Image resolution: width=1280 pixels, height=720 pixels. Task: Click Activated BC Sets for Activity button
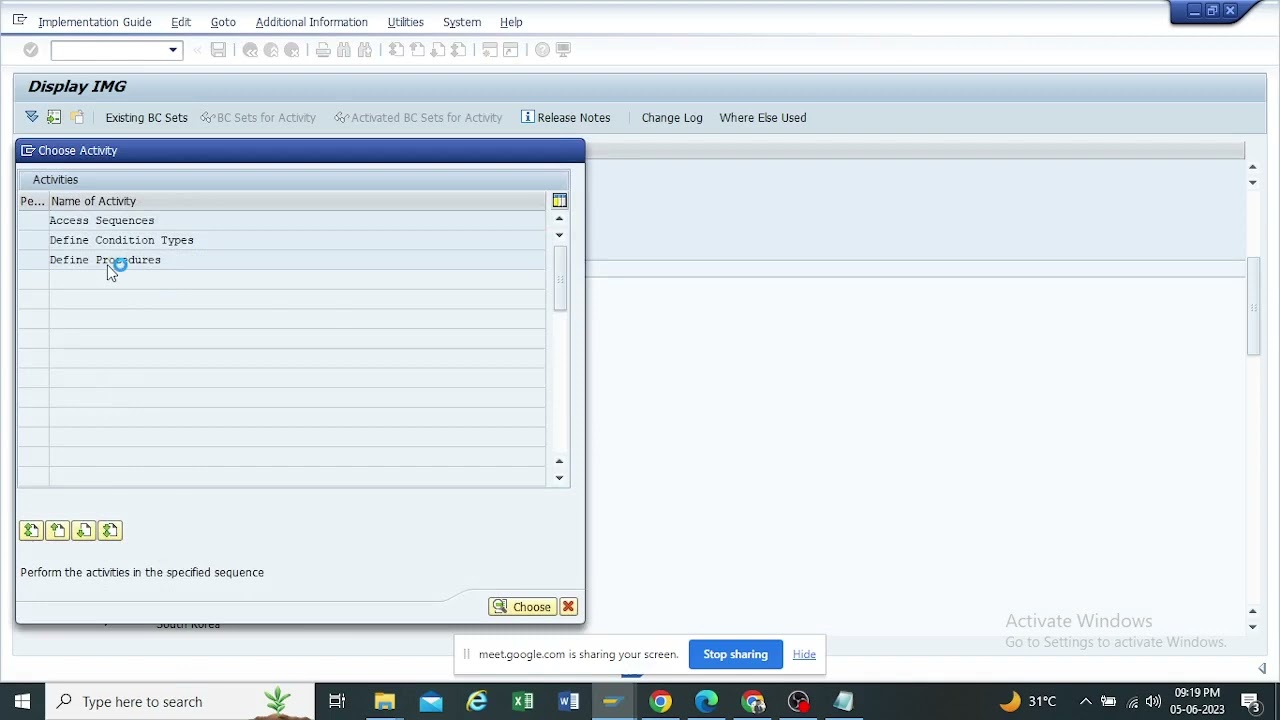(418, 117)
